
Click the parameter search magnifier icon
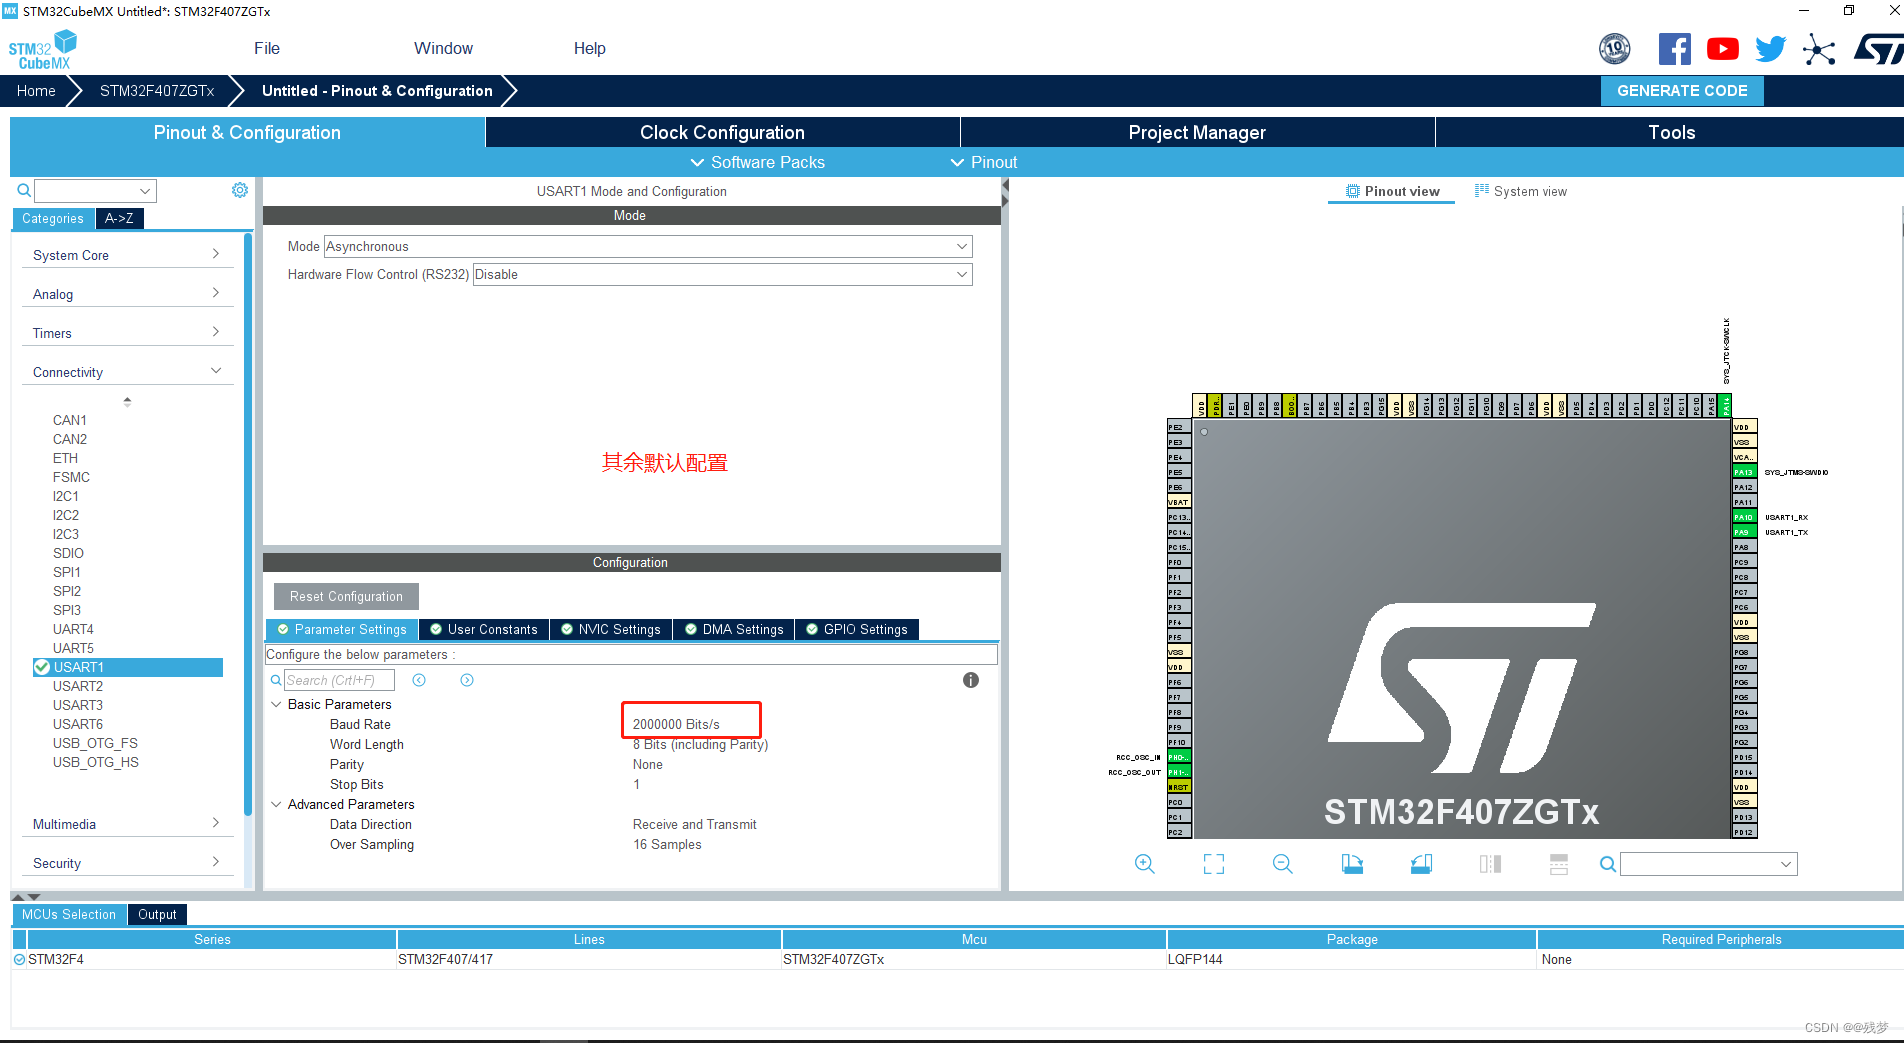click(x=276, y=680)
